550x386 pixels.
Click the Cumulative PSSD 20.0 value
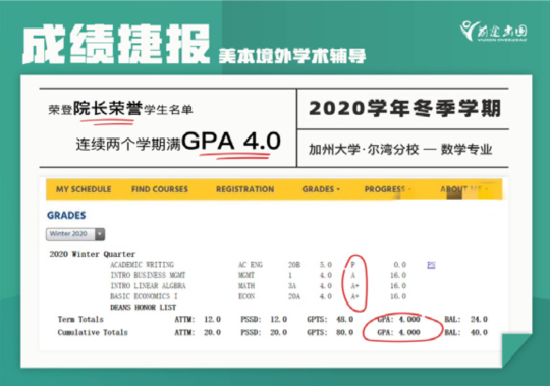[279, 332]
